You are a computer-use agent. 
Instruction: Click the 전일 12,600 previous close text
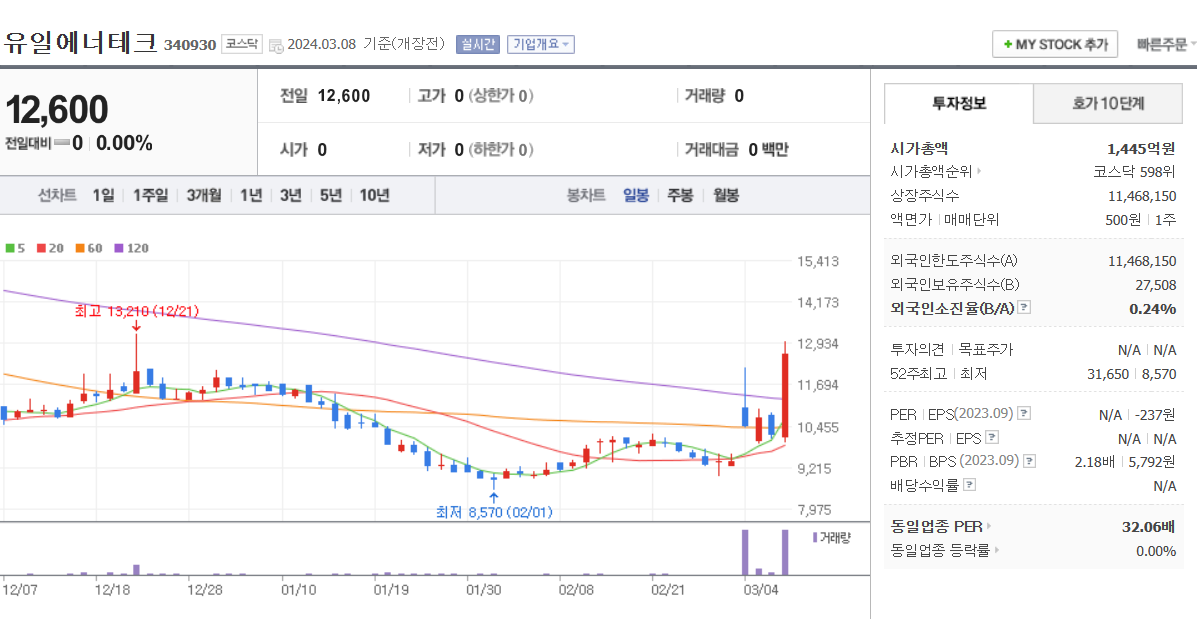325,96
